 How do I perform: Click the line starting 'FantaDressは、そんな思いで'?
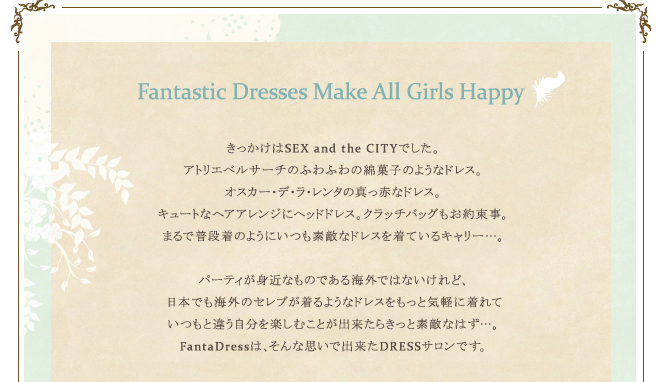pos(333,346)
